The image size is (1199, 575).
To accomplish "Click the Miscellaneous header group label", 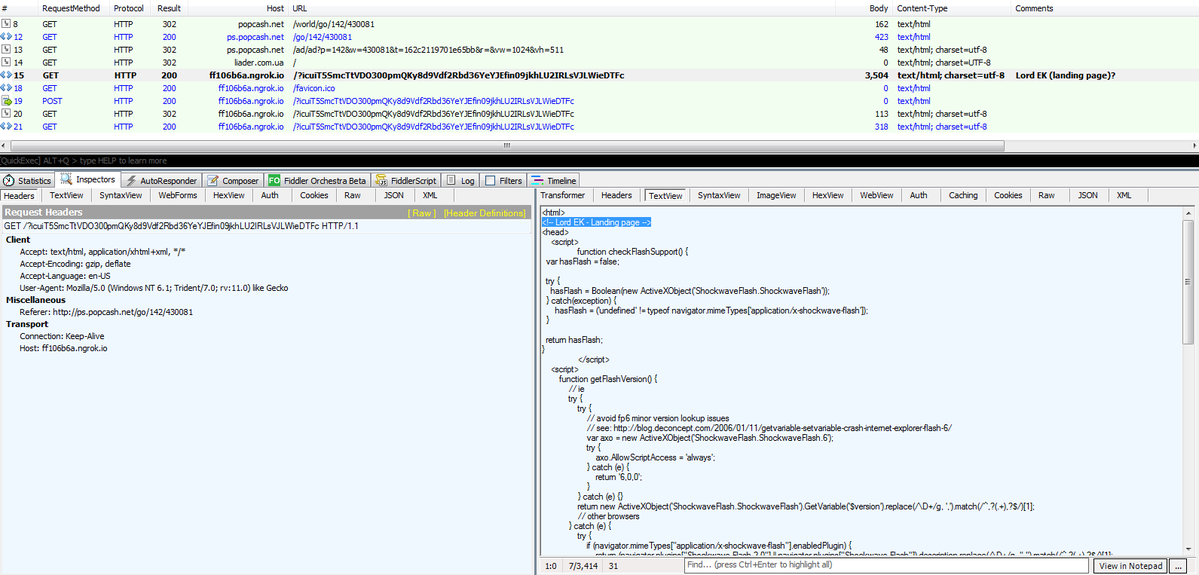I will [x=33, y=300].
